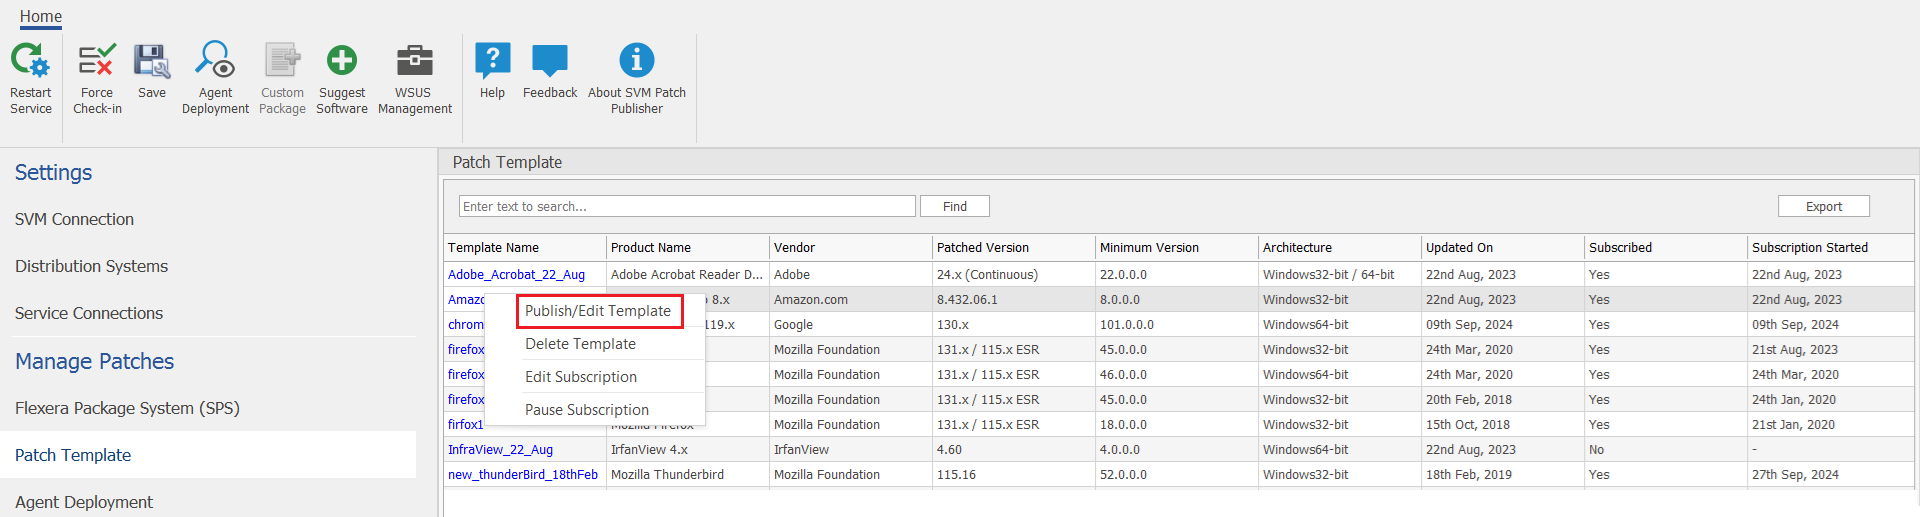Click the 130.x patched version cell
Viewport: 1920px width, 517px height.
click(1013, 324)
